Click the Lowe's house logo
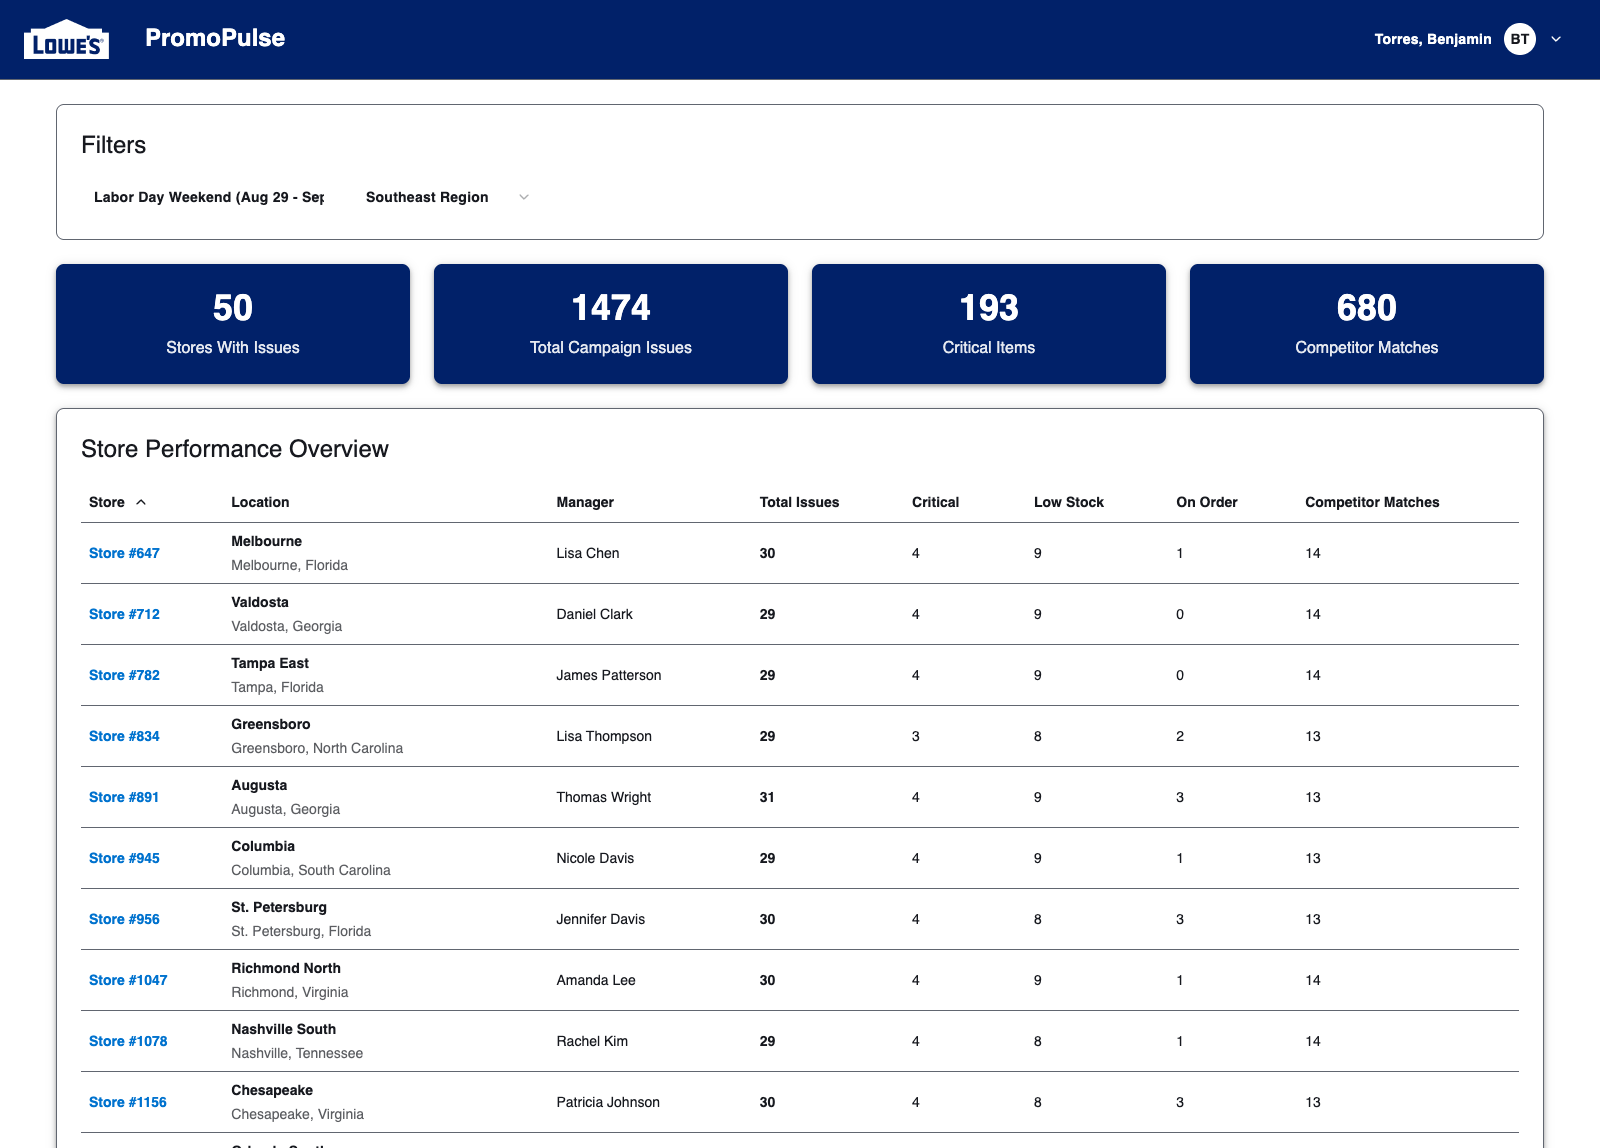Image resolution: width=1600 pixels, height=1148 pixels. (x=66, y=37)
